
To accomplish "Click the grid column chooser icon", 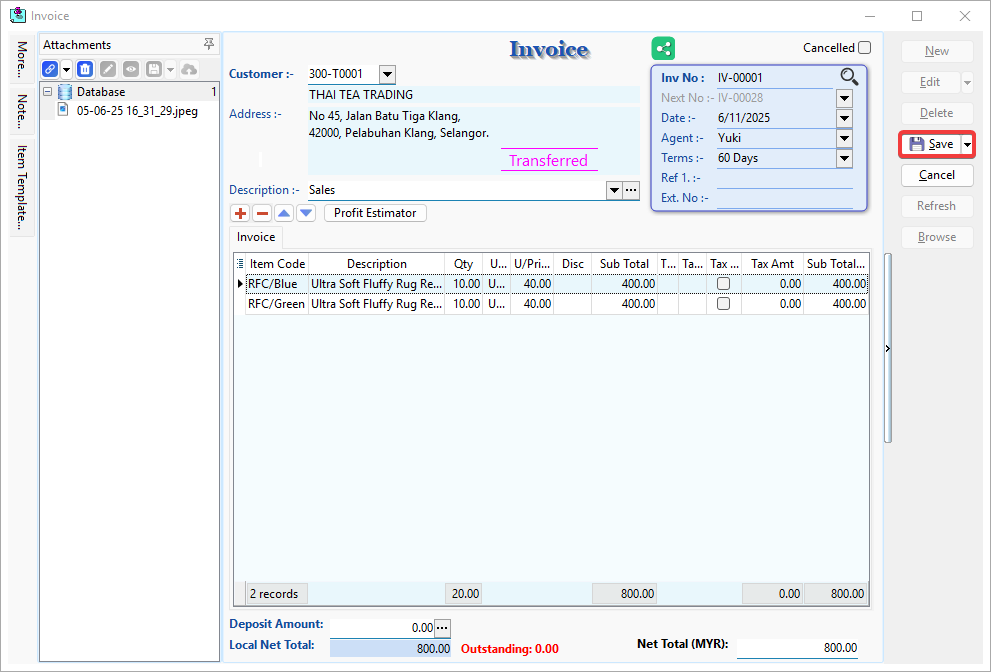I will pyautogui.click(x=240, y=264).
